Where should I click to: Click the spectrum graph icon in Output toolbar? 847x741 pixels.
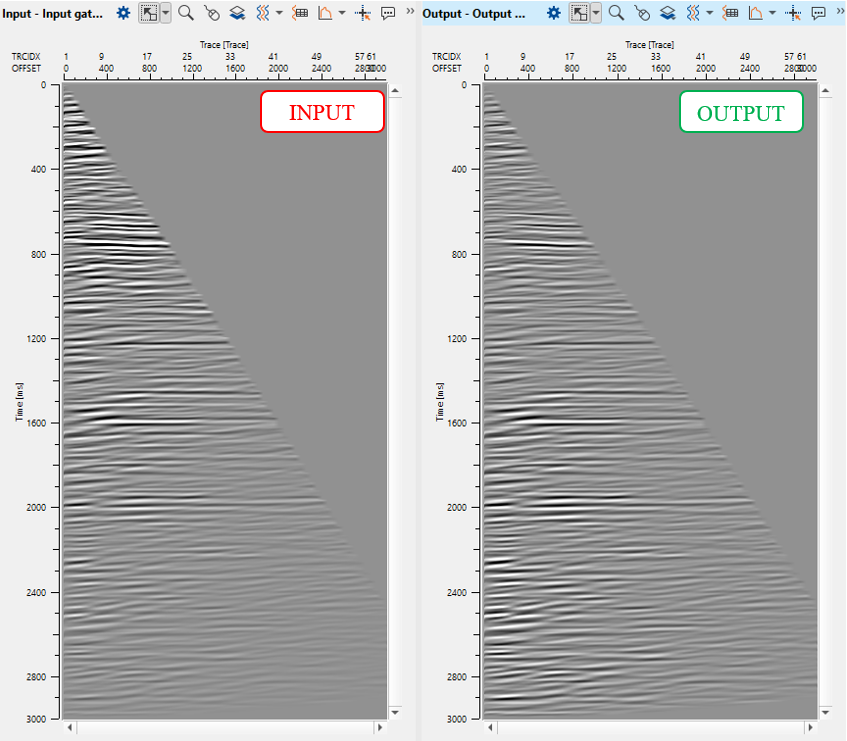click(x=756, y=13)
